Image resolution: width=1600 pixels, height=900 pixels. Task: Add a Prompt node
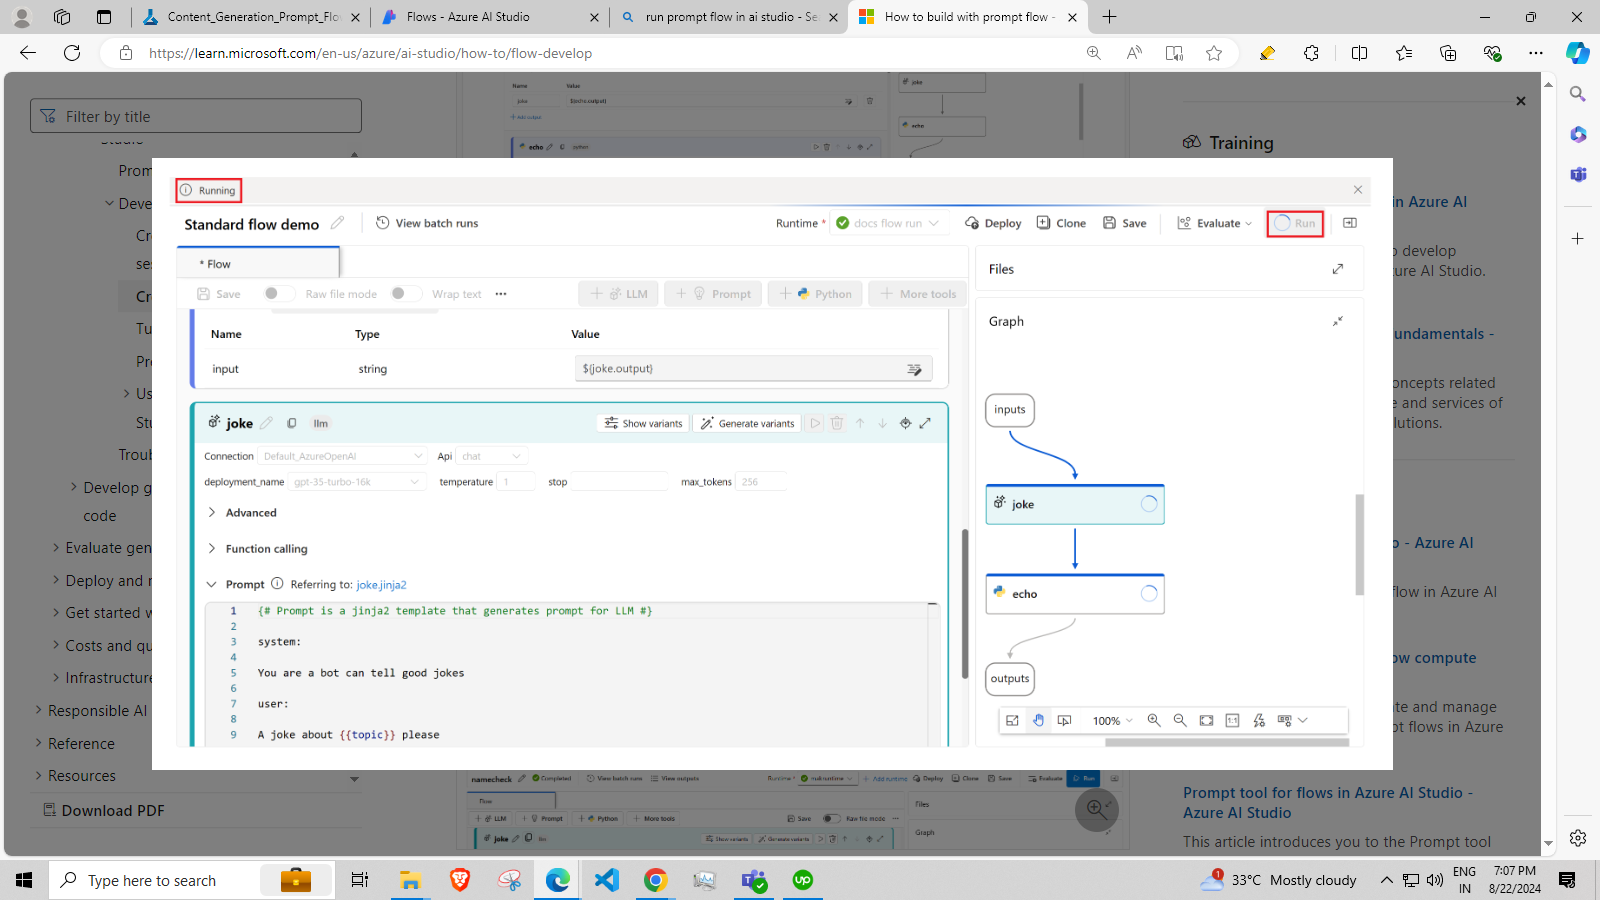[x=713, y=293]
